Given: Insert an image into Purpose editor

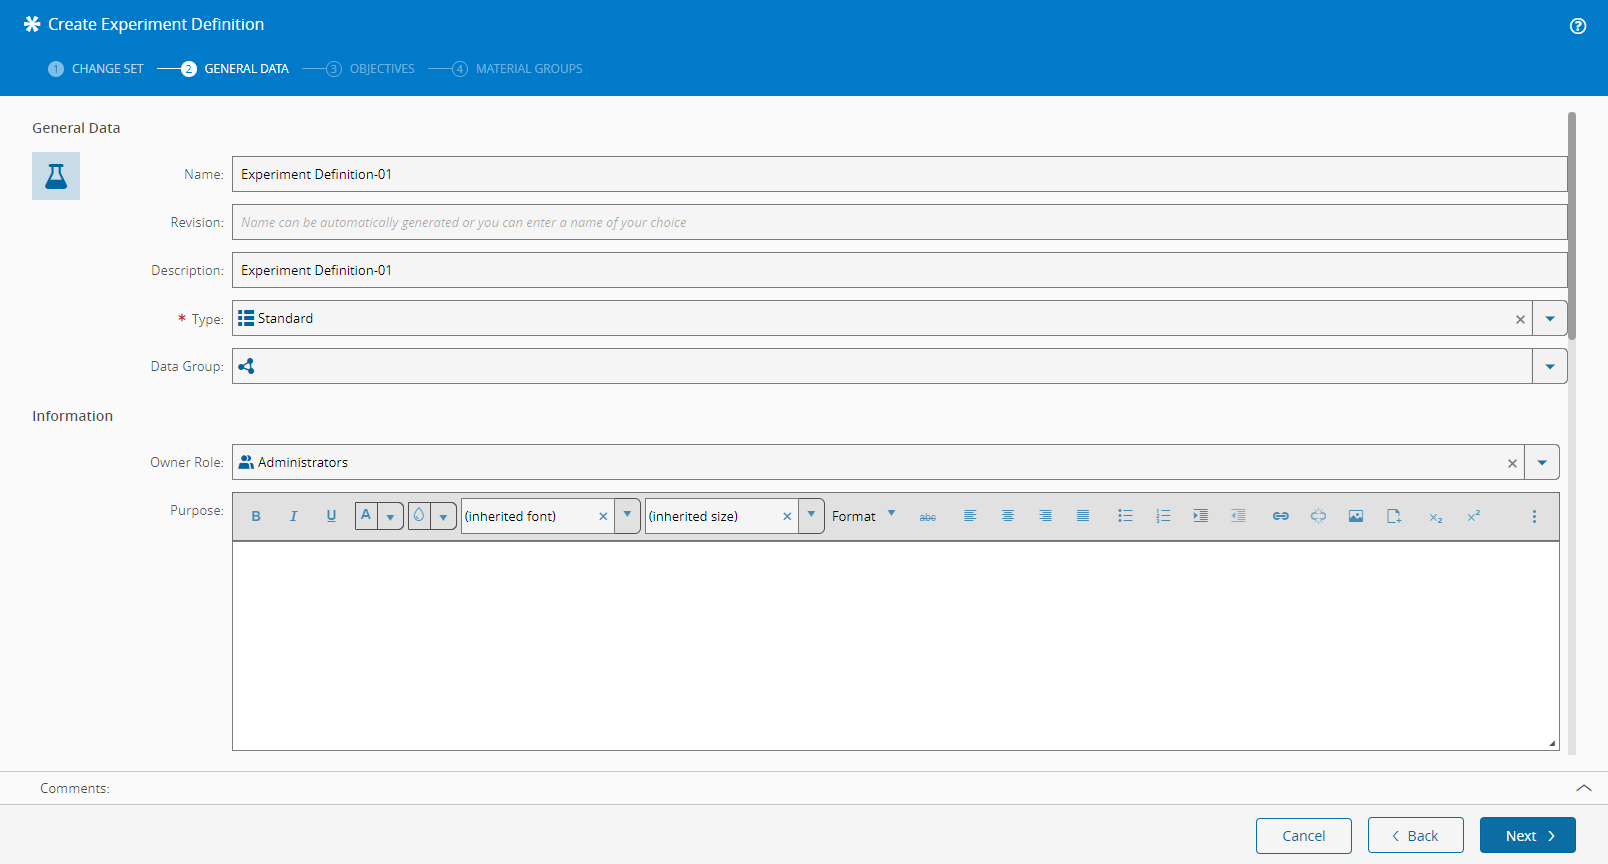Looking at the screenshot, I should click(x=1356, y=516).
